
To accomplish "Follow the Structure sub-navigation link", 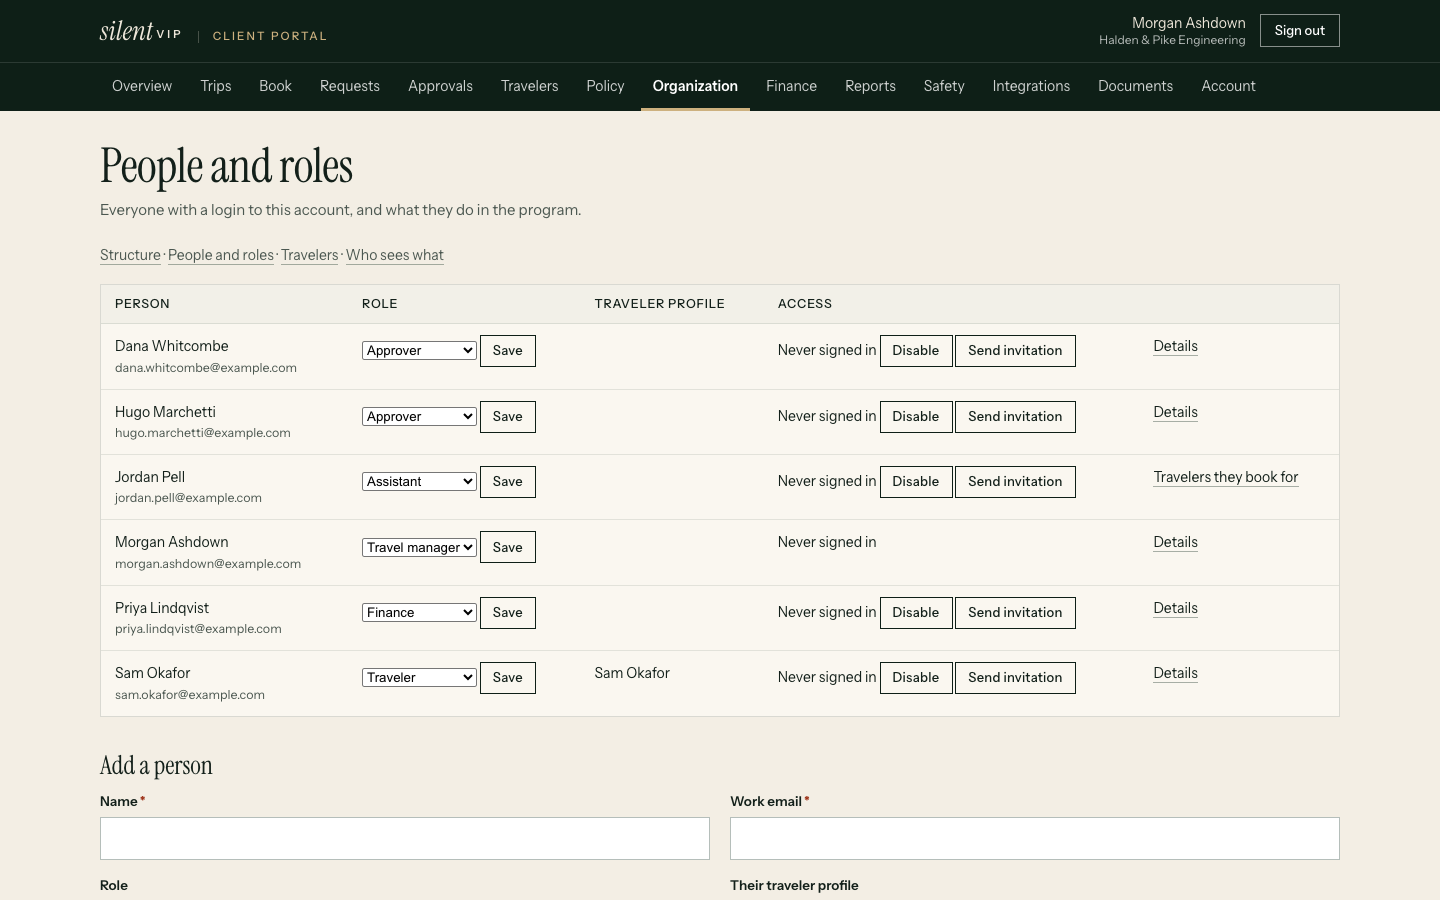I will tap(130, 255).
